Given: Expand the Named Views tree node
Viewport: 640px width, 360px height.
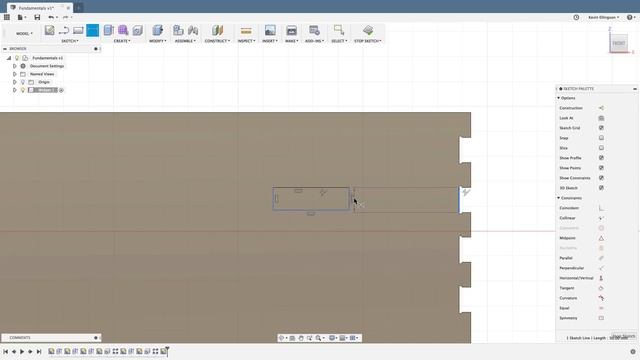Looking at the screenshot, I should click(x=15, y=74).
